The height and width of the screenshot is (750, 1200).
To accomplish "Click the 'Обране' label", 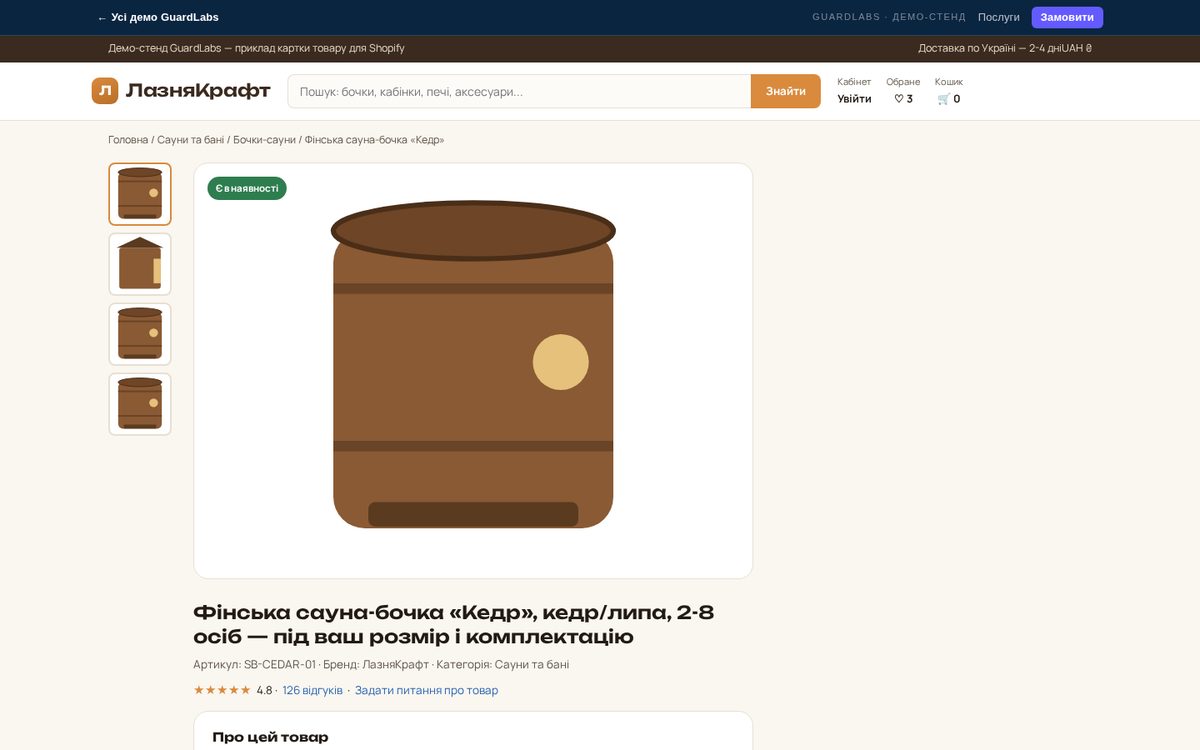I will tap(903, 82).
